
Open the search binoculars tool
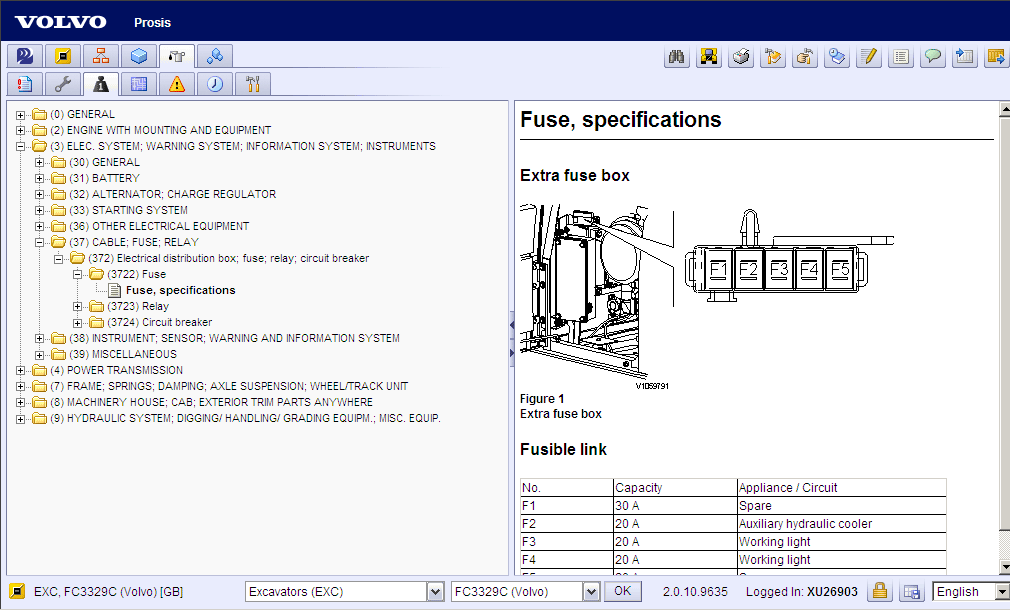[x=676, y=56]
